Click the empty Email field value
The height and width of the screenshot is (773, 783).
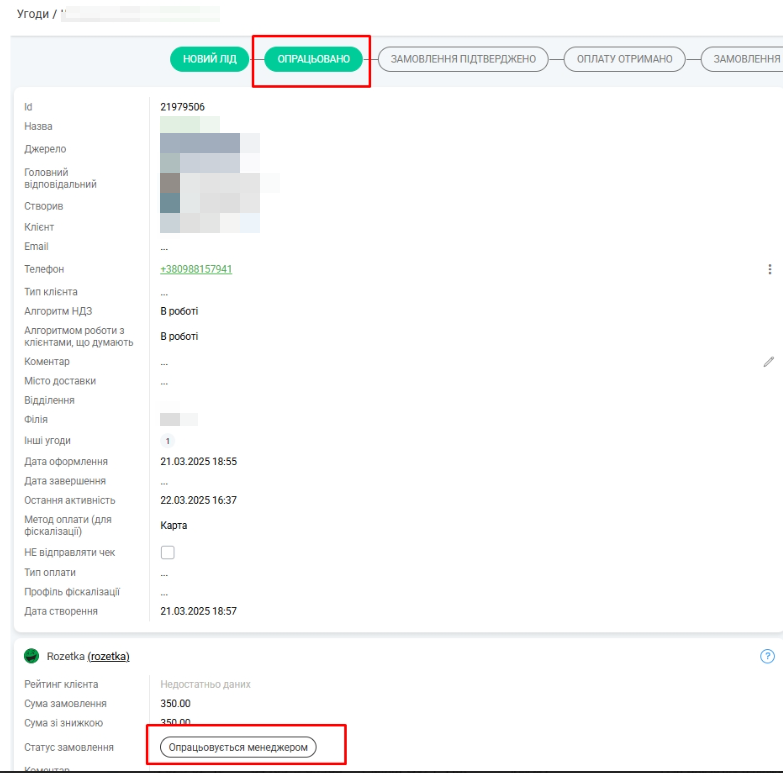165,247
